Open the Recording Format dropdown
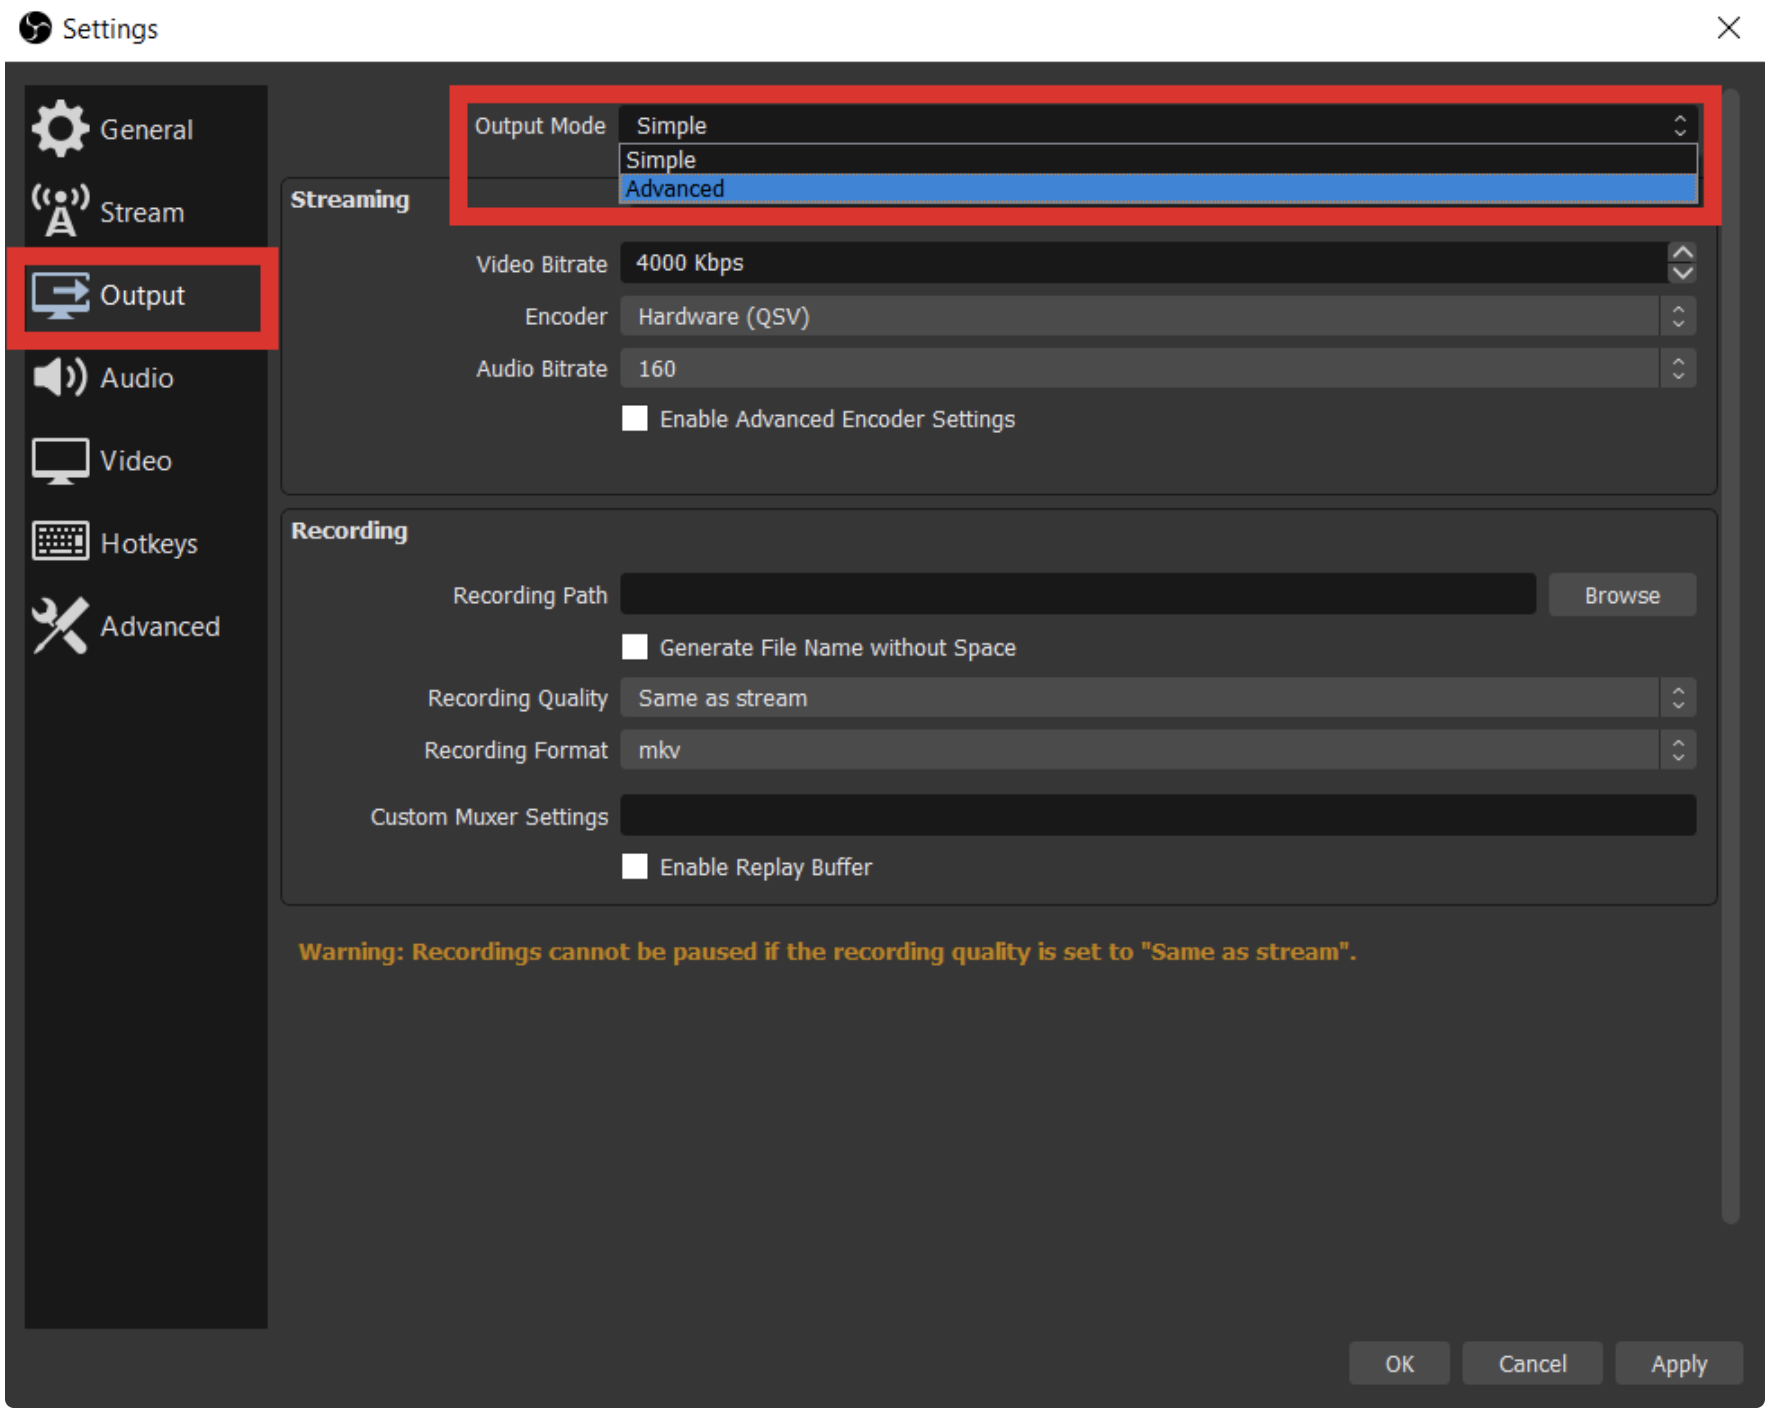 tap(1158, 750)
